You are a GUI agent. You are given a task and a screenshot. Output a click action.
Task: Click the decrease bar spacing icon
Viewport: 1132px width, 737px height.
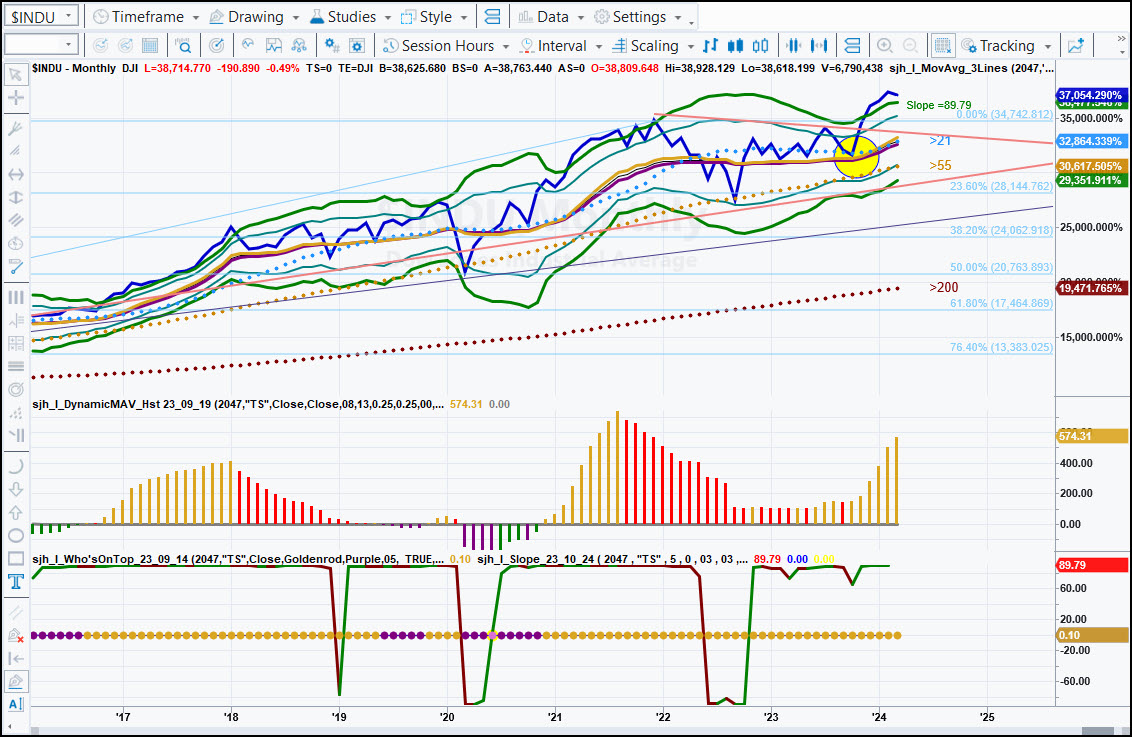point(793,45)
